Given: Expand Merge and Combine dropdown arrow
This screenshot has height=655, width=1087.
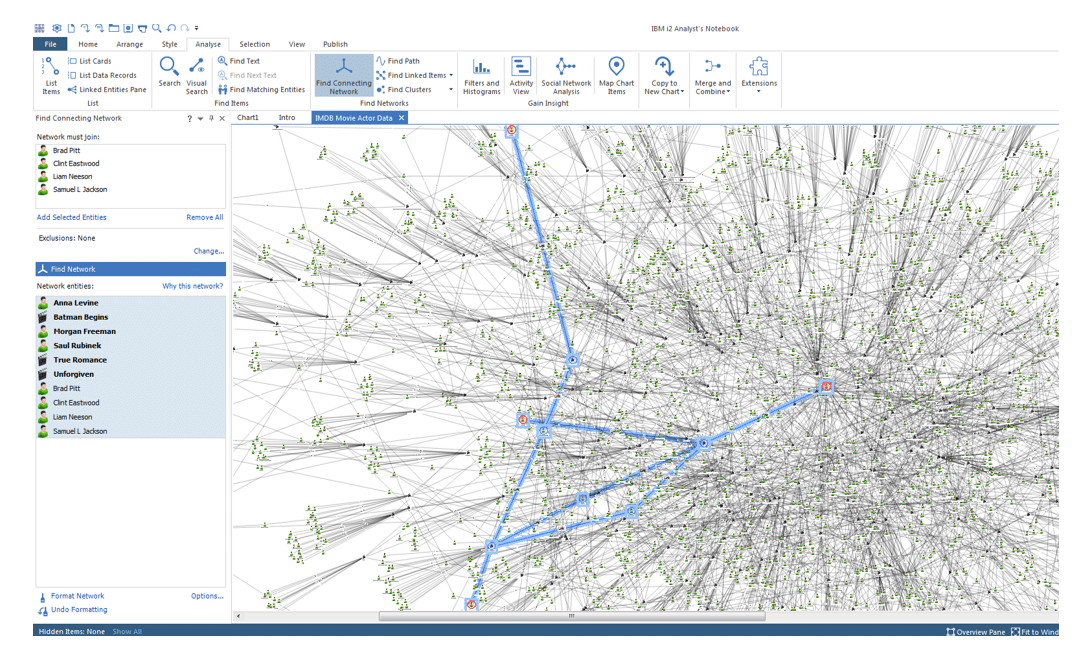Looking at the screenshot, I should (729, 91).
